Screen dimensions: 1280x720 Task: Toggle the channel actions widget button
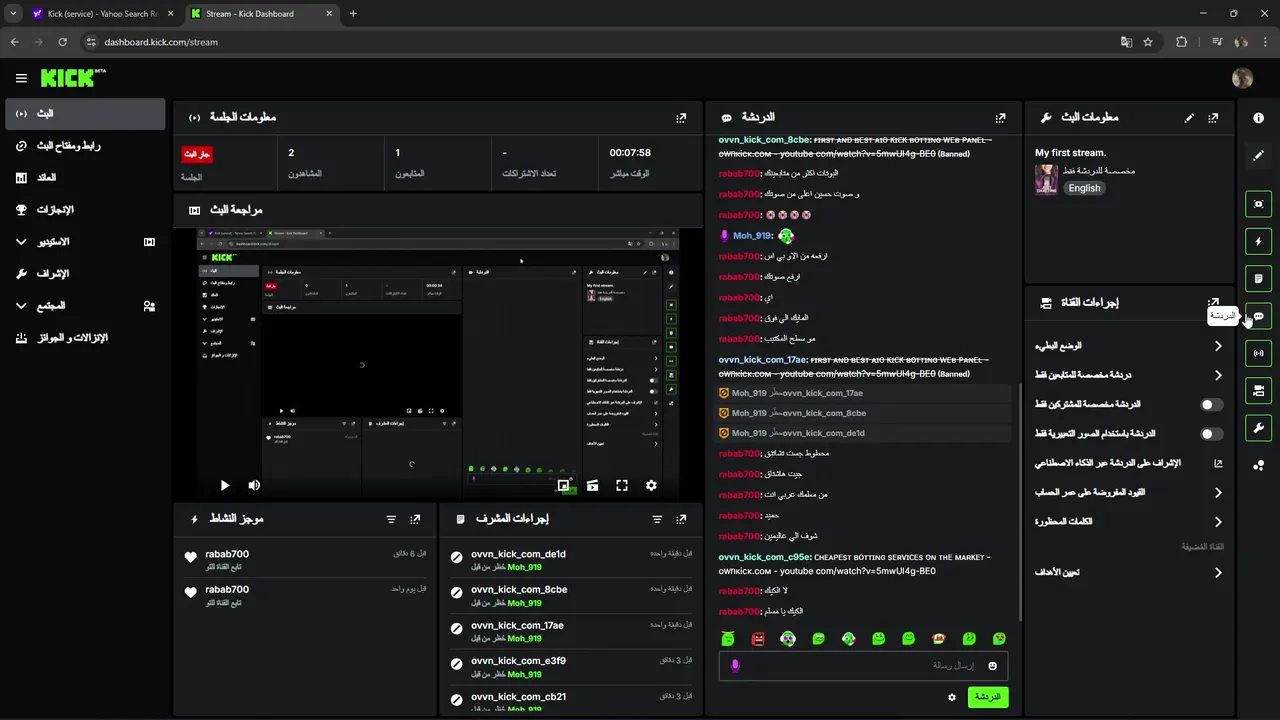[x=1258, y=390]
